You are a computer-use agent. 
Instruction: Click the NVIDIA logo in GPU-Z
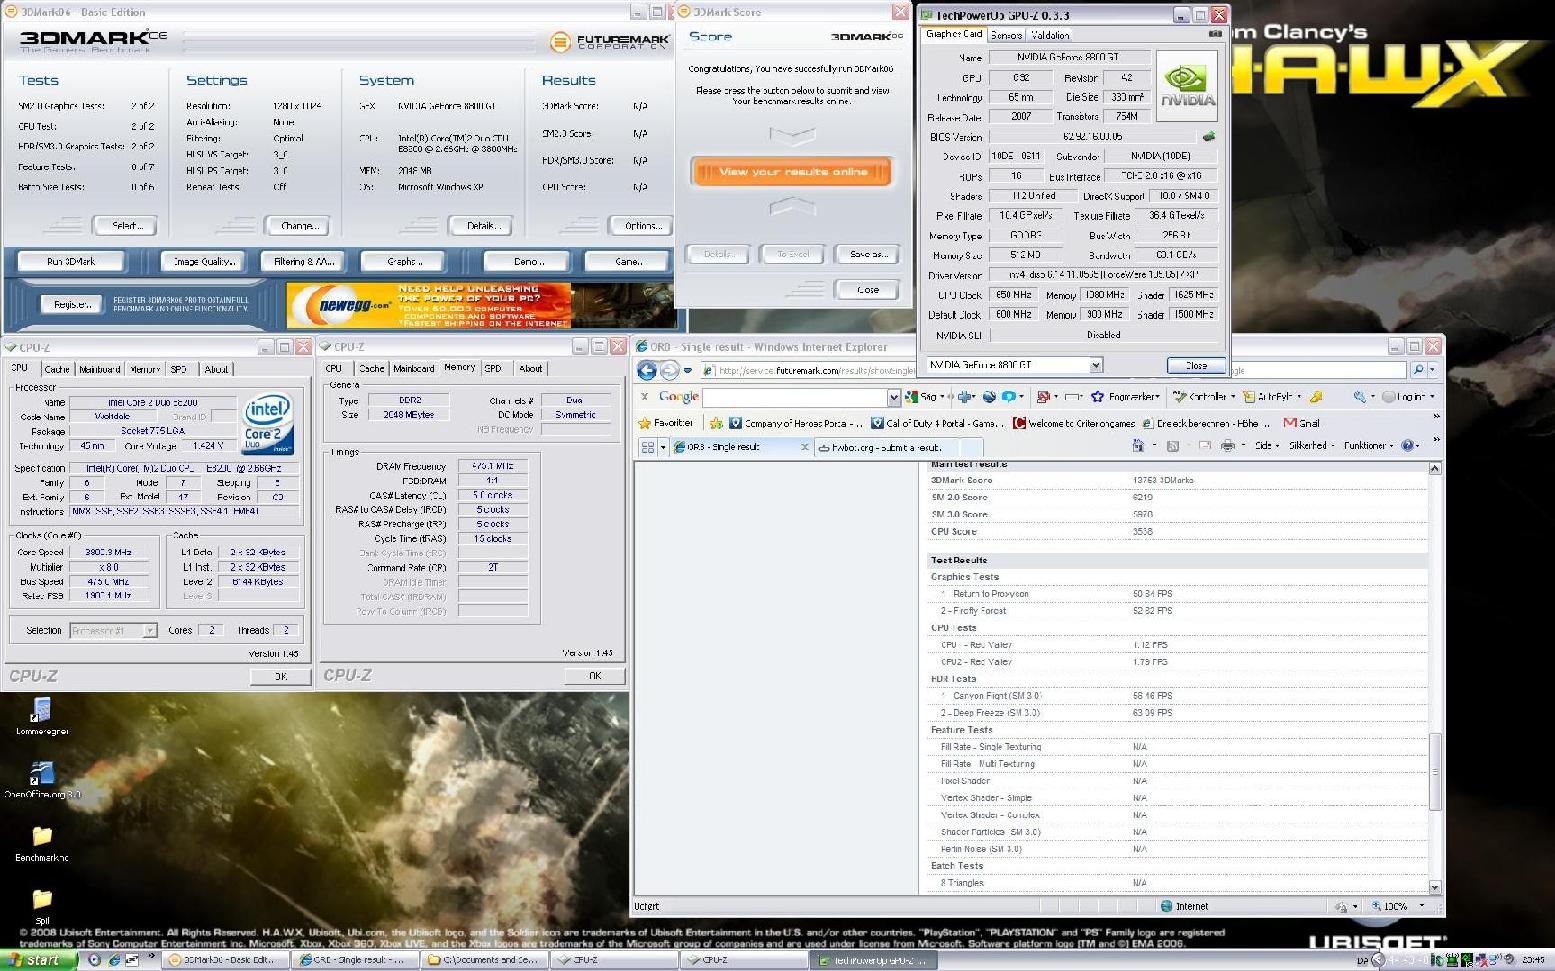pos(1187,86)
